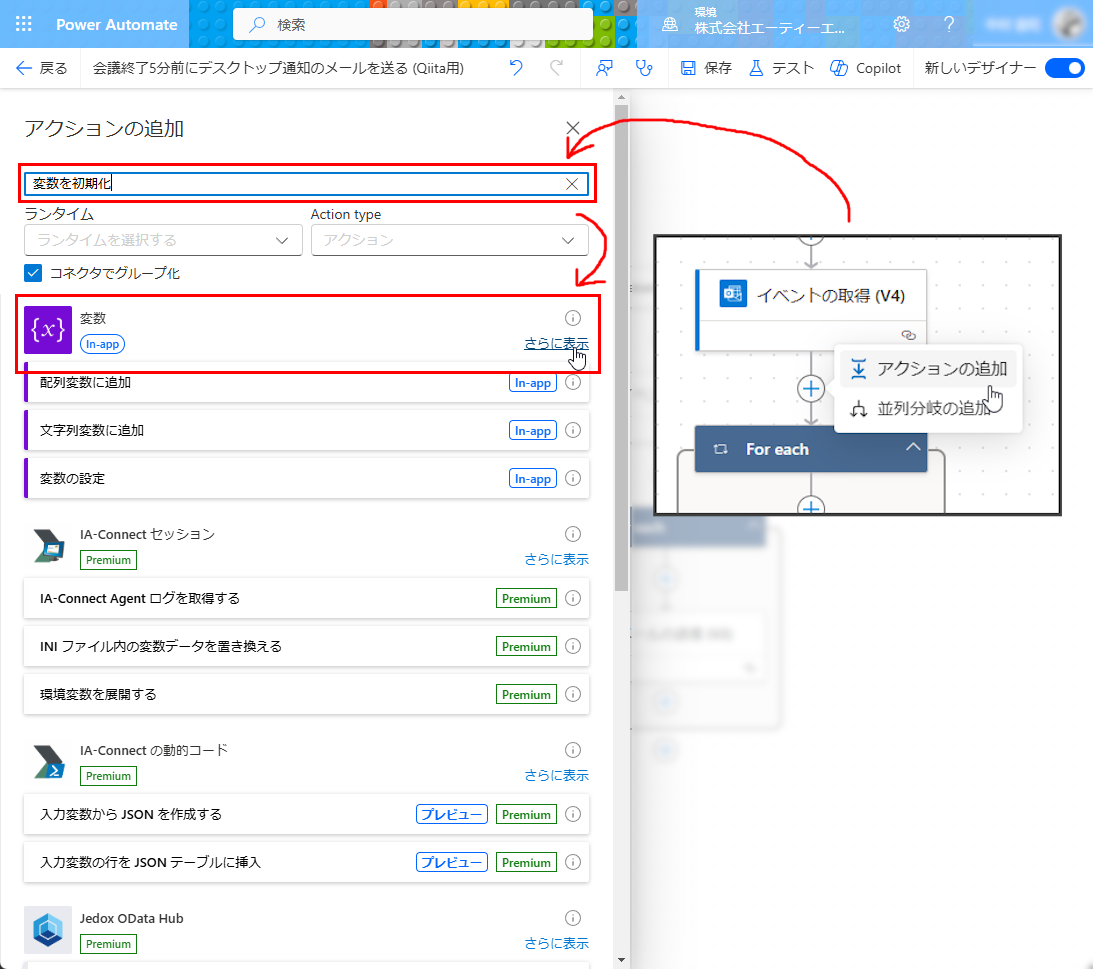Click the search magnifier icon
The image size is (1093, 969).
257,24
